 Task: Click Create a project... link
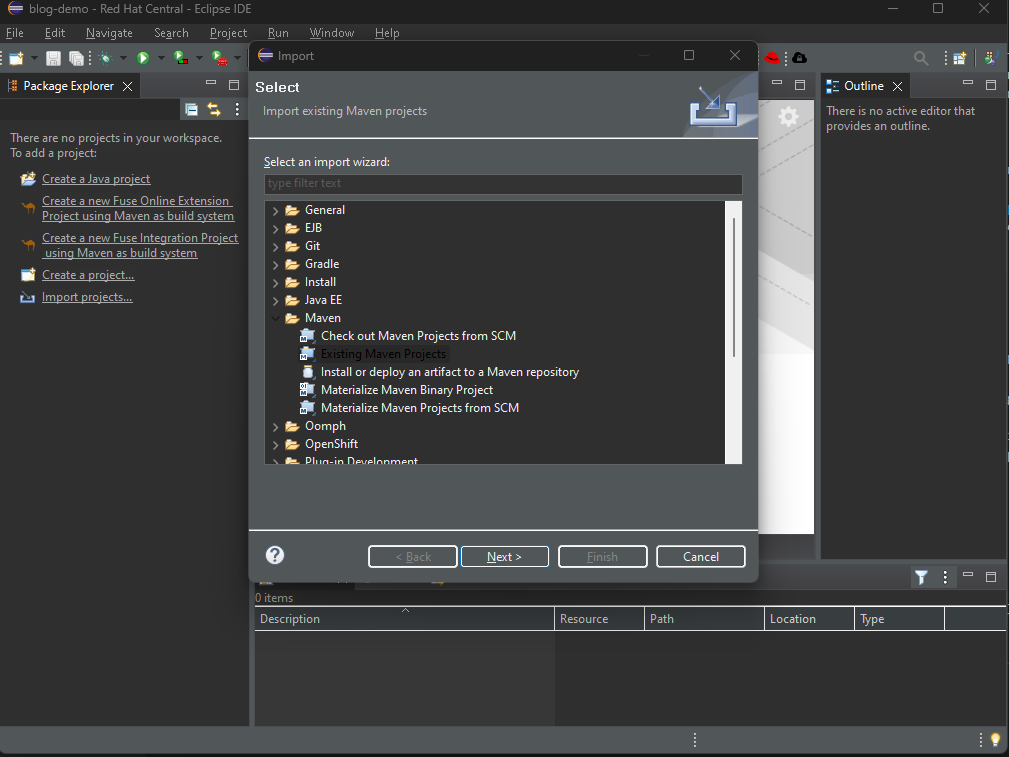(88, 275)
